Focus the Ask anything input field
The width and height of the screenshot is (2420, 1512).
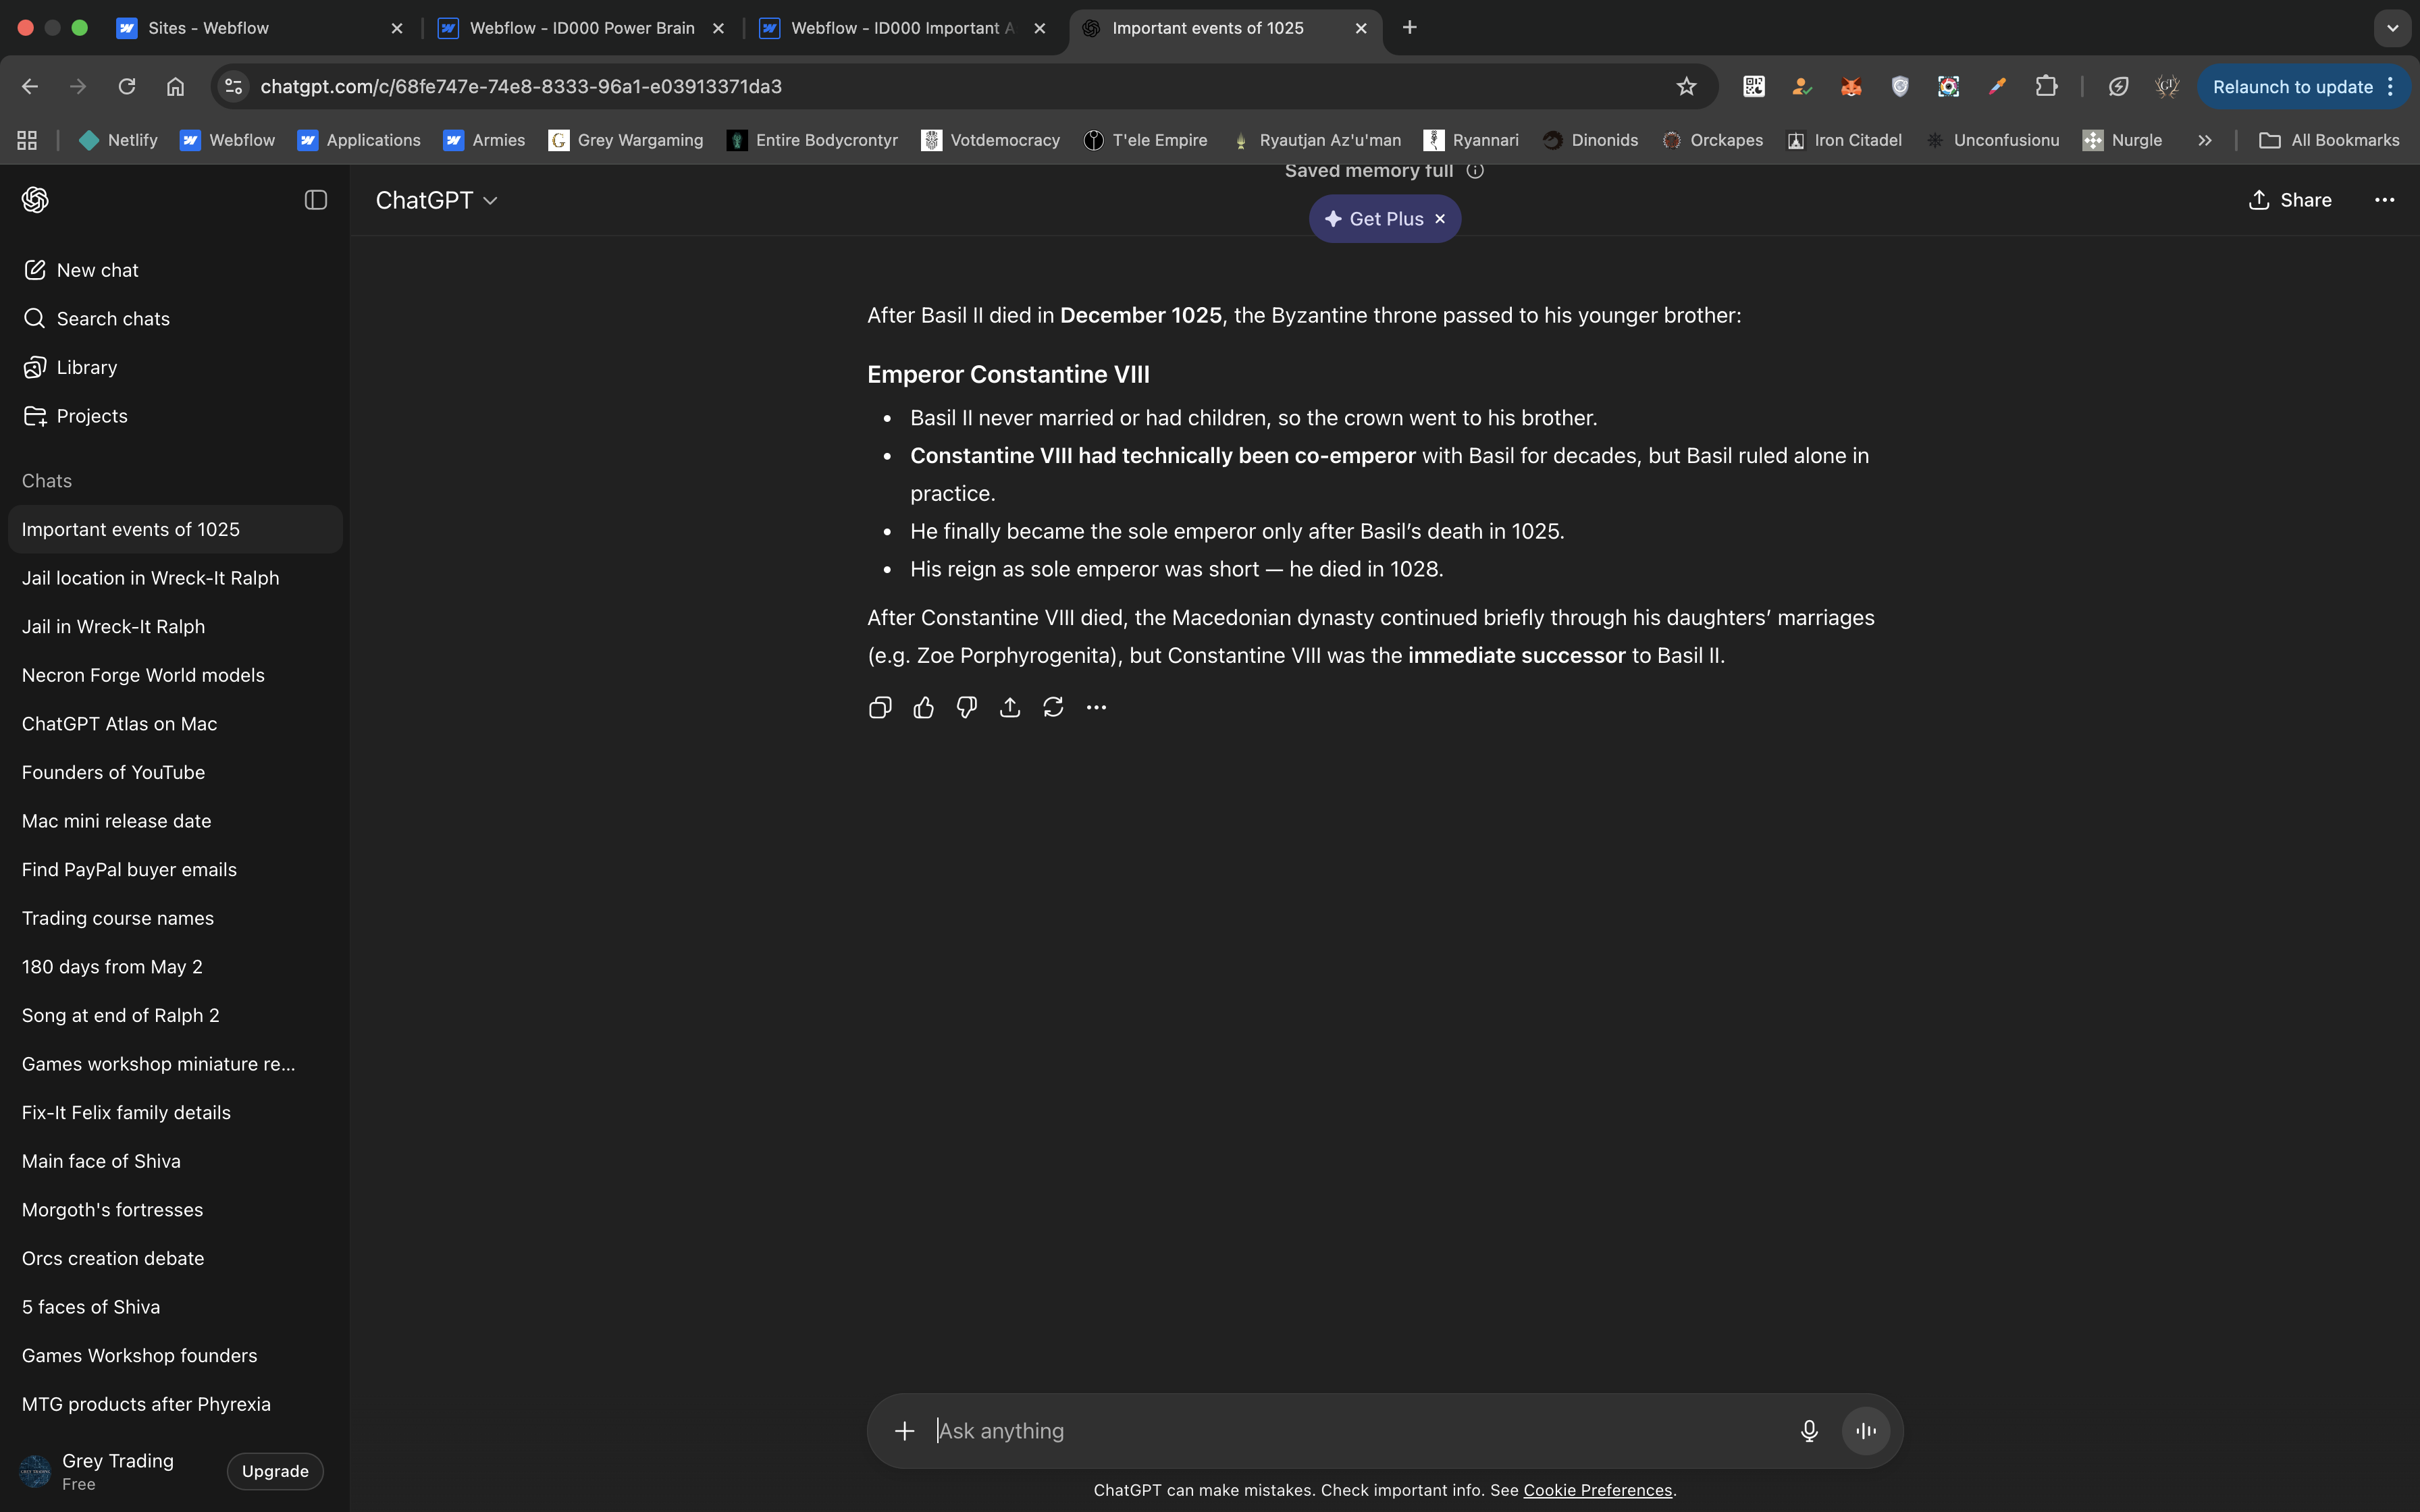point(1350,1431)
